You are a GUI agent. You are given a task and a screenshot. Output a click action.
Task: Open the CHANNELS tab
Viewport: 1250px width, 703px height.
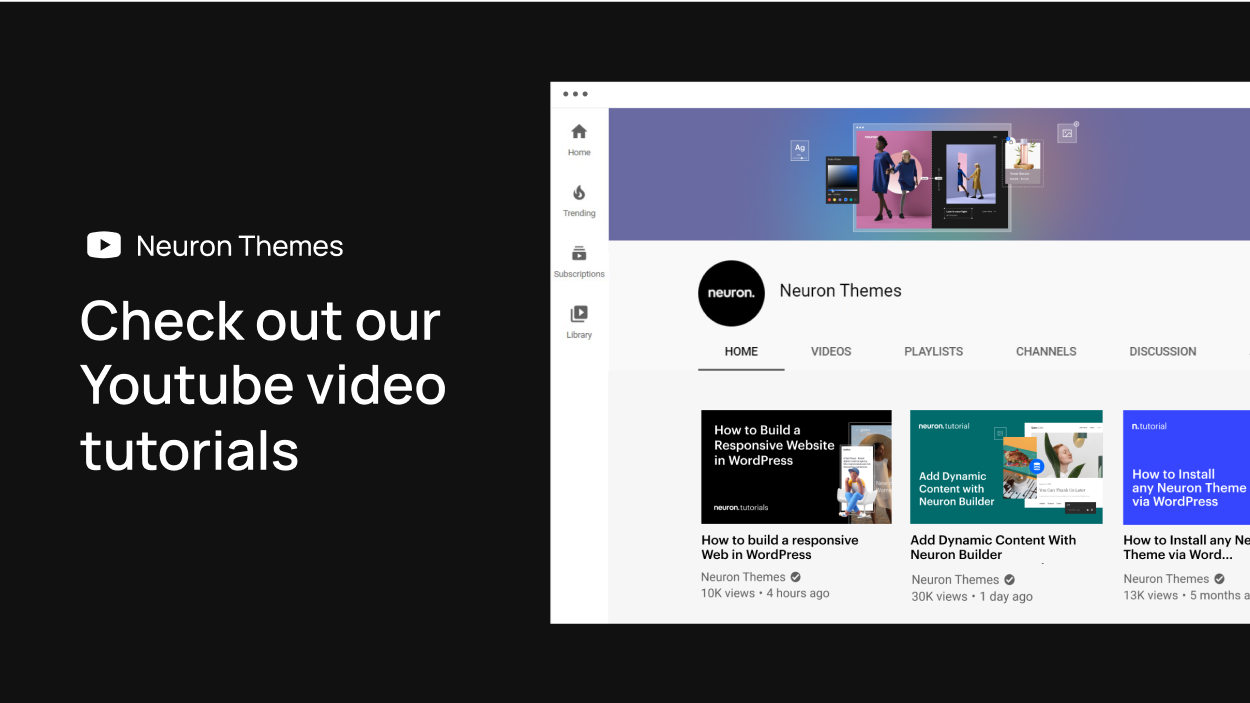point(1046,352)
